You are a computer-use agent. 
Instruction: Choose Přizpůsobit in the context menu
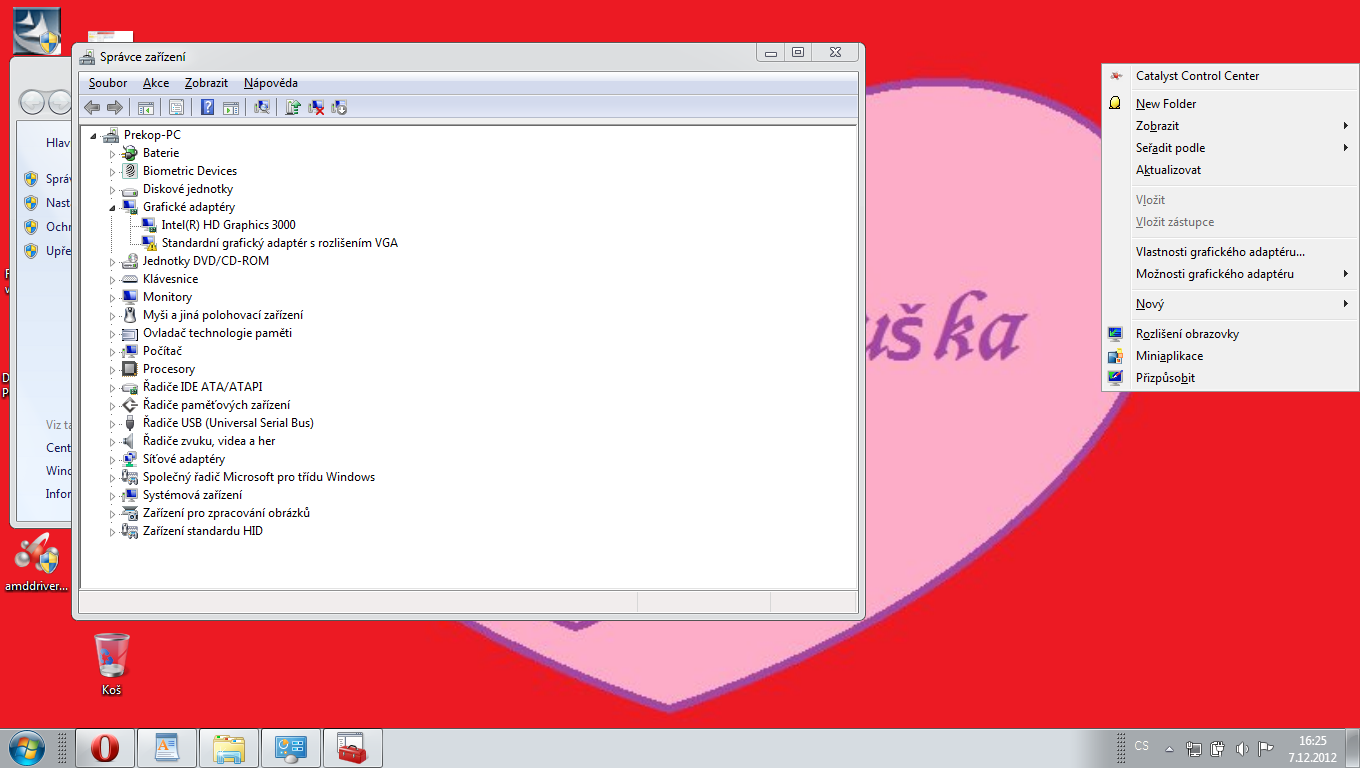coord(1230,378)
